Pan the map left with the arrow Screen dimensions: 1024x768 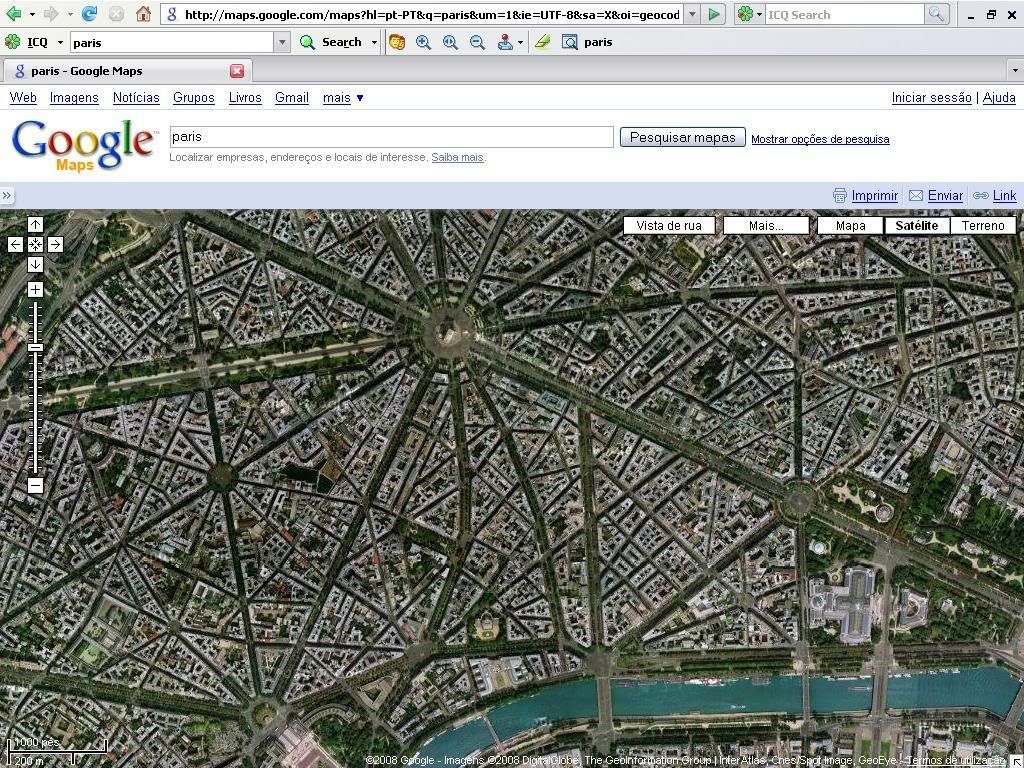pyautogui.click(x=15, y=244)
